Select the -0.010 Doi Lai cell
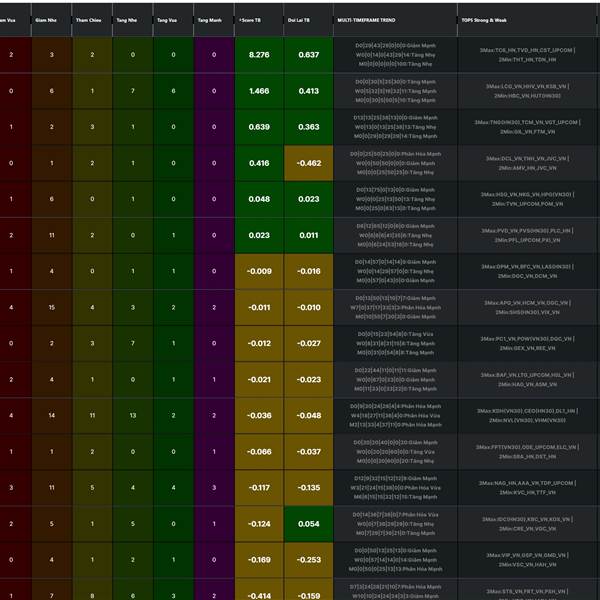The image size is (600, 600). [308, 307]
